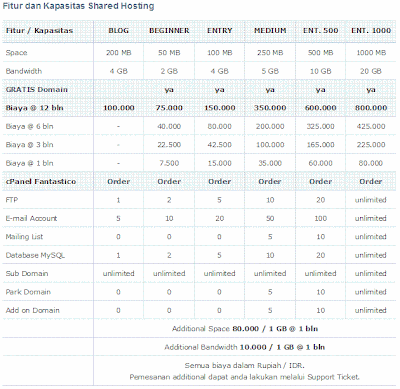Click the '1000 MB' space value
The image size is (400, 389).
[371, 53]
